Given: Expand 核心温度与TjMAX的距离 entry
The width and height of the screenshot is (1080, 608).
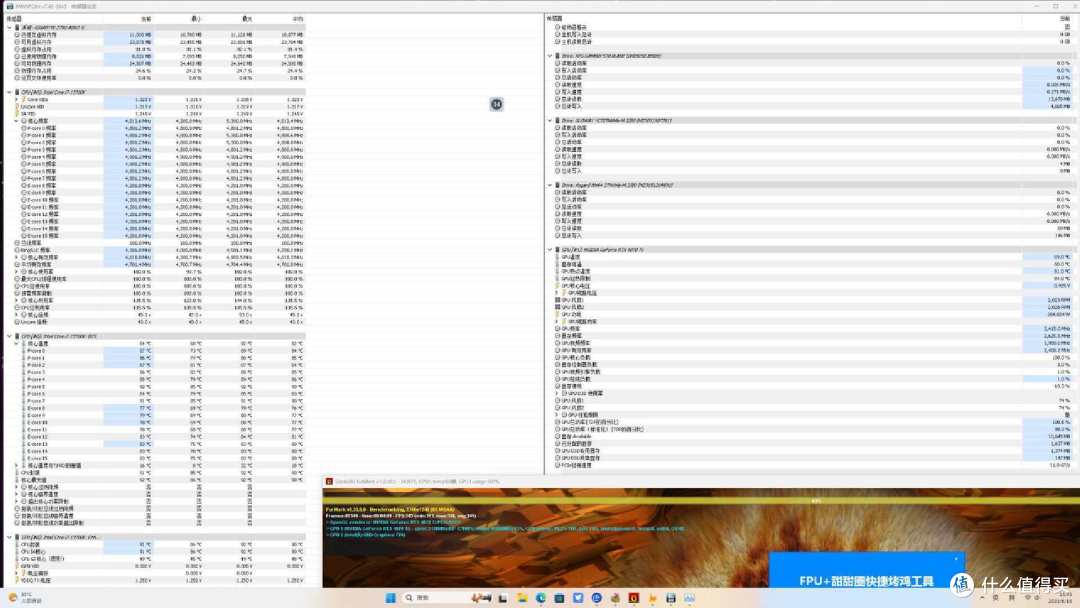Looking at the screenshot, I should tap(17, 465).
